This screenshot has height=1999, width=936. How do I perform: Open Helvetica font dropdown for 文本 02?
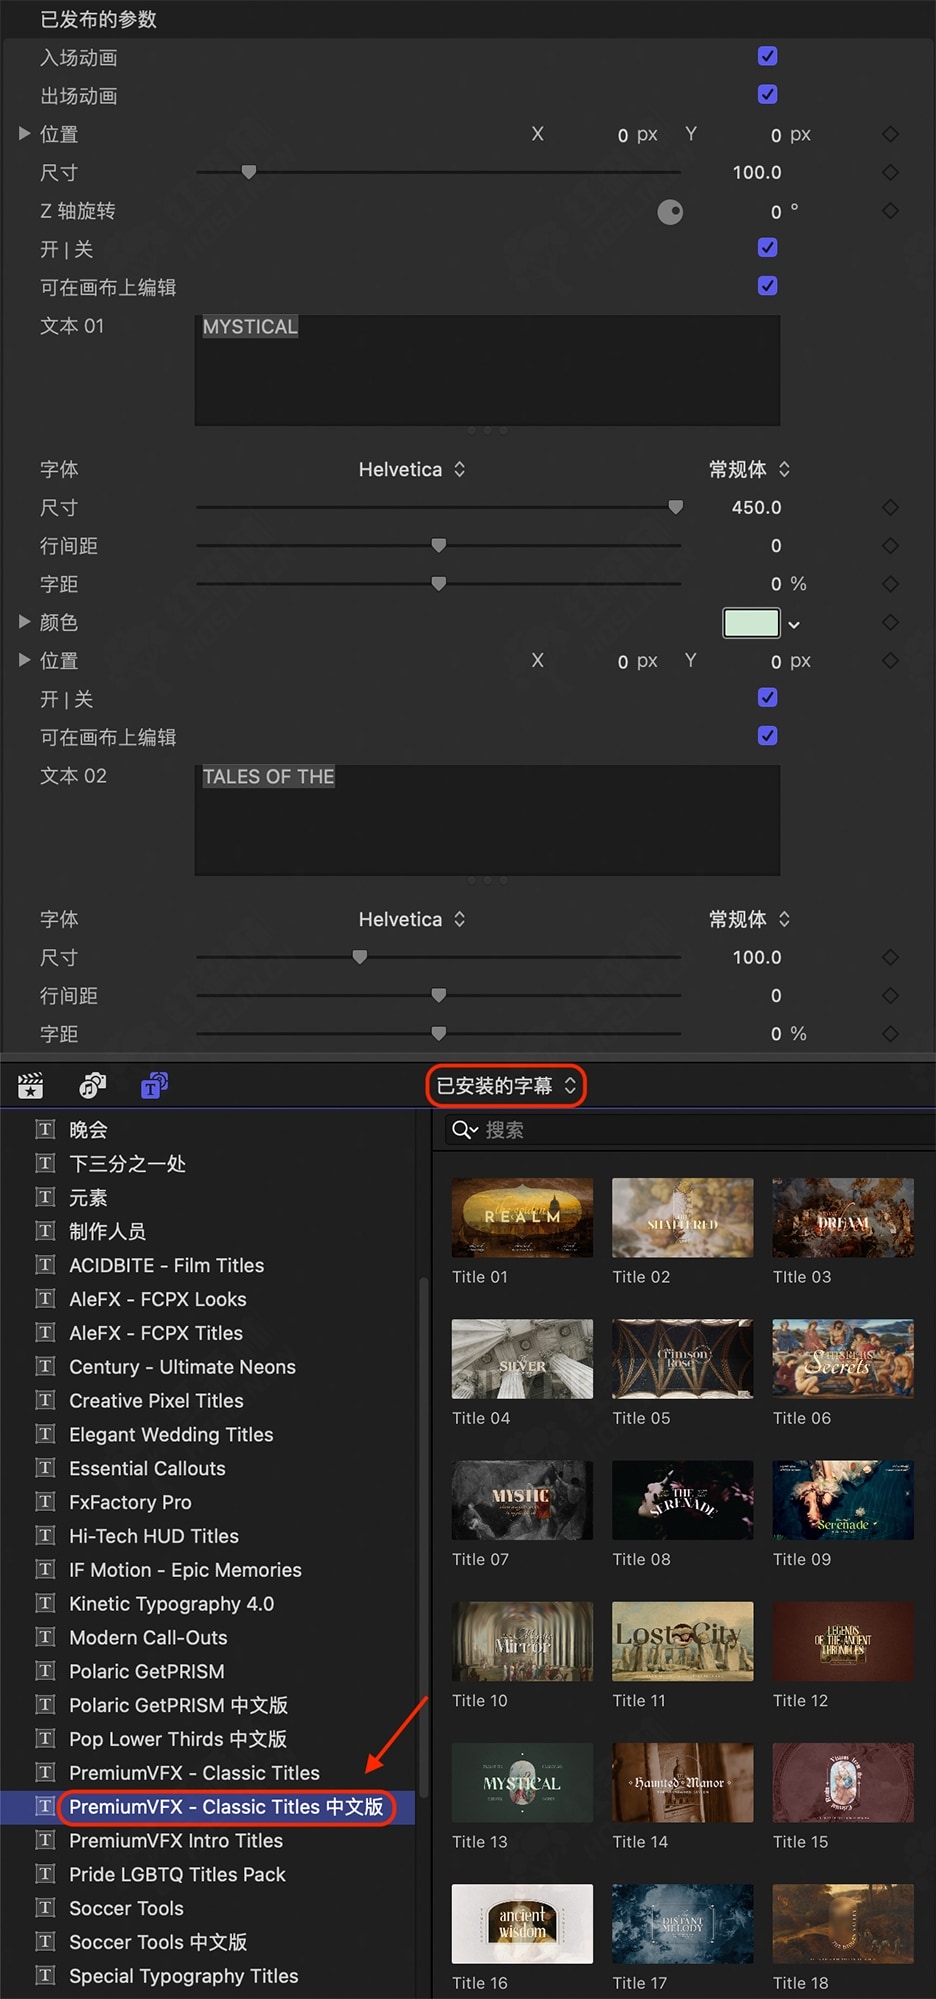click(412, 919)
